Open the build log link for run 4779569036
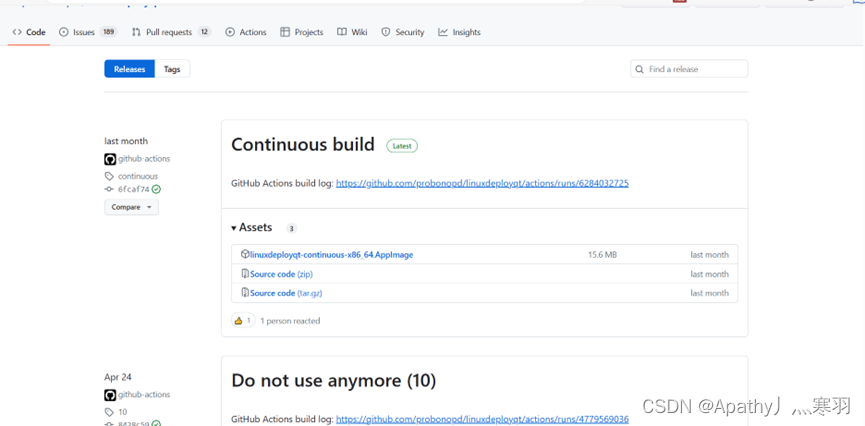This screenshot has width=865, height=426. [x=482, y=419]
